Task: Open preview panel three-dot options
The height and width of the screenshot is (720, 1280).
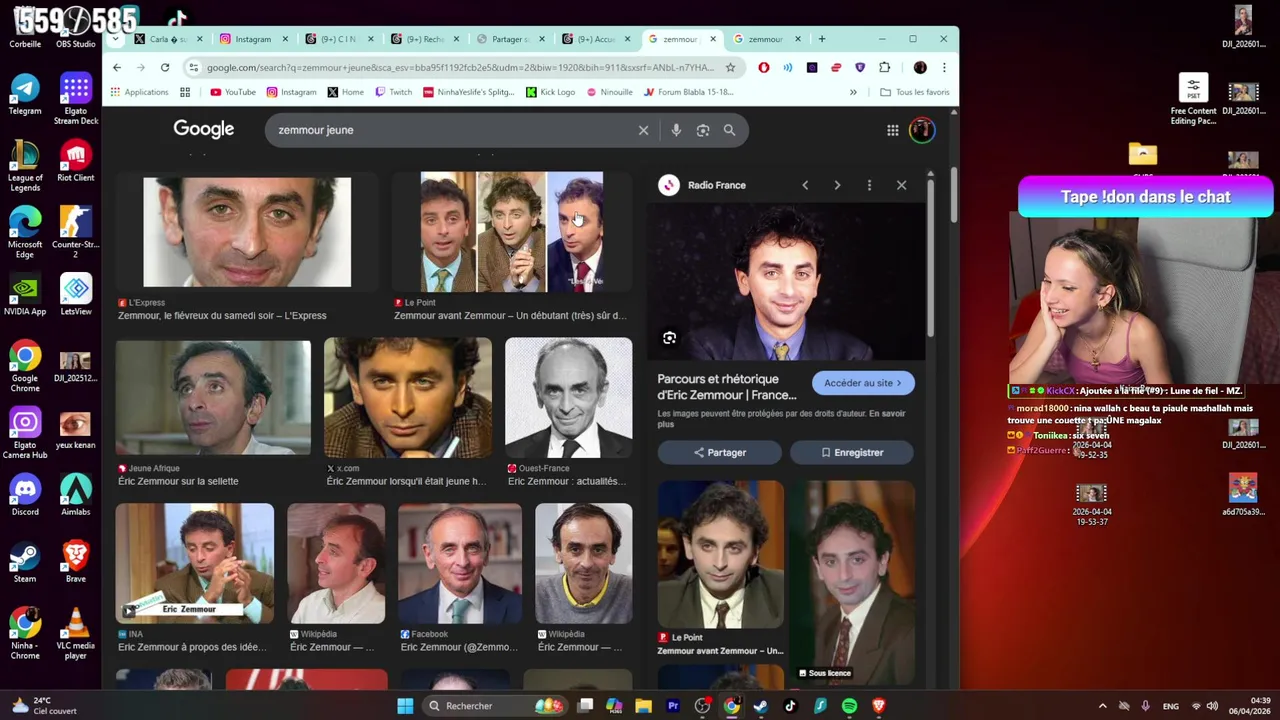Action: click(869, 185)
